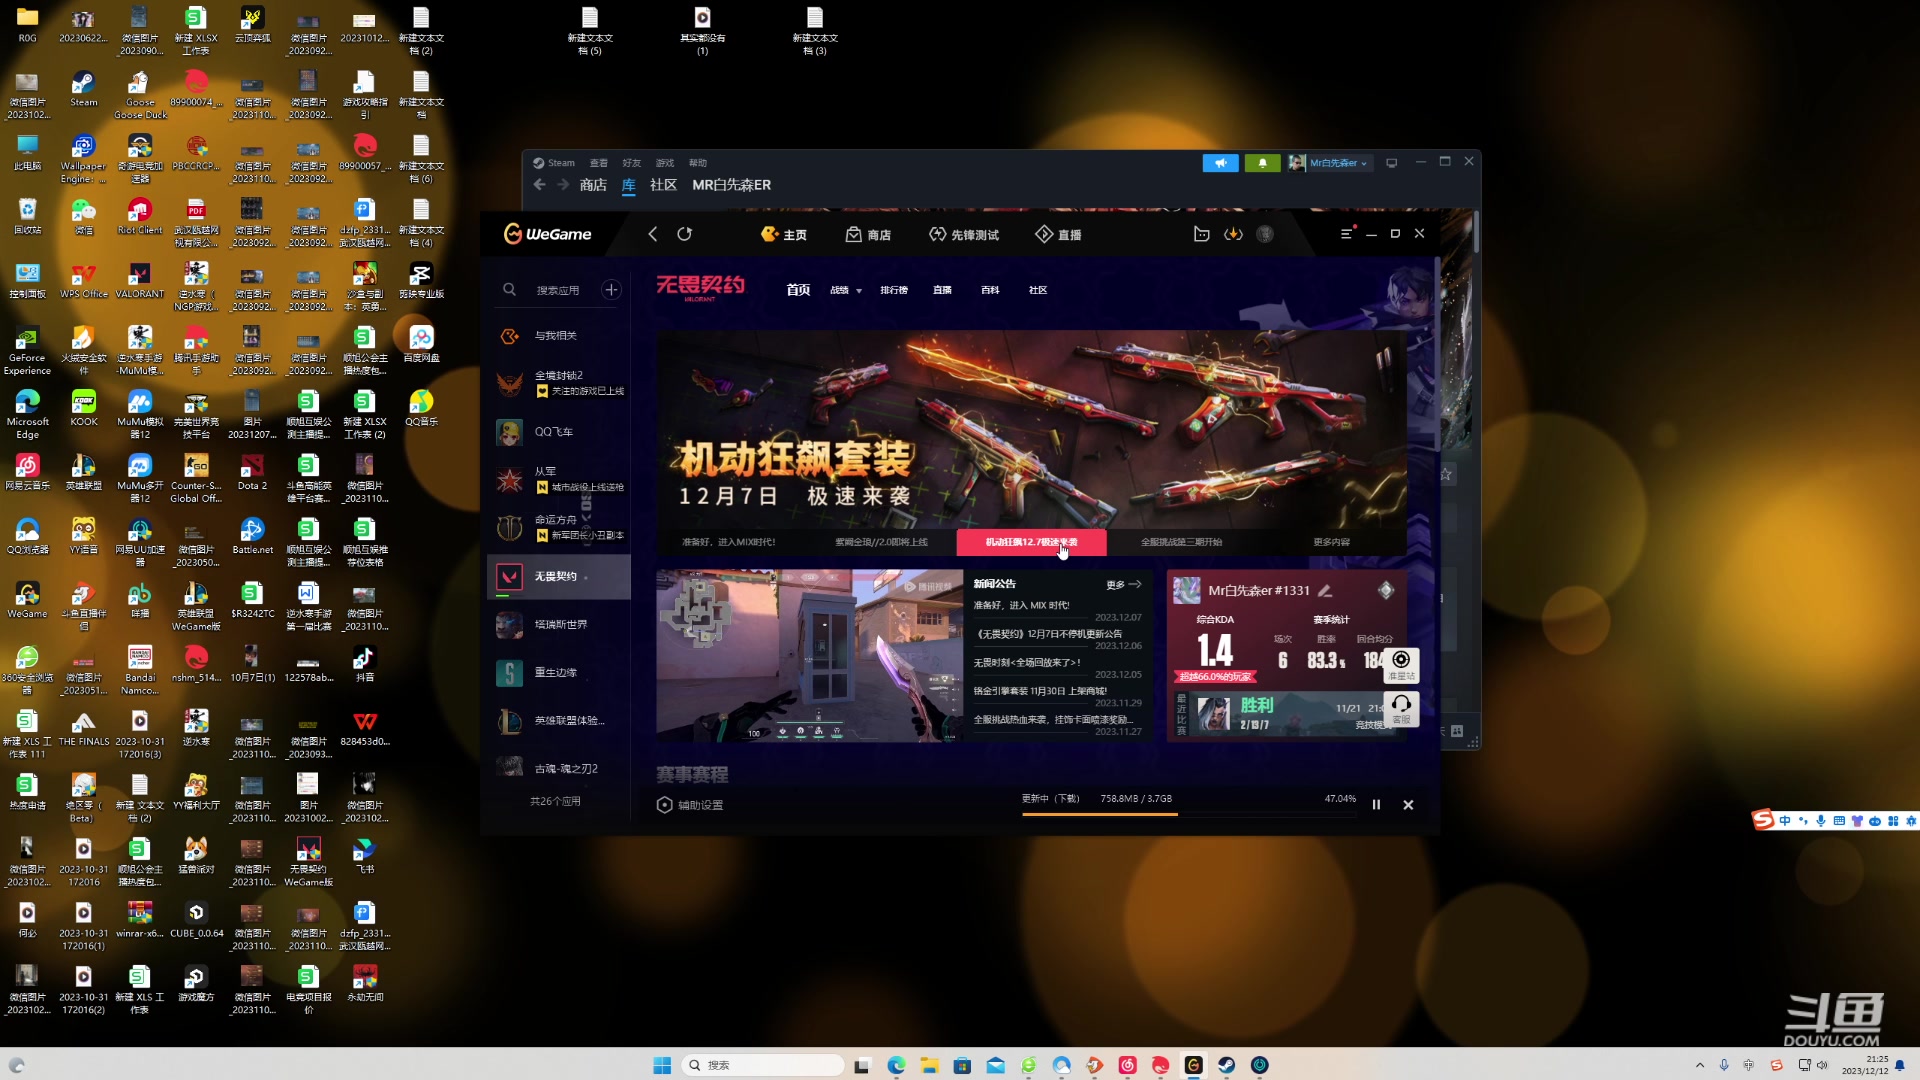Open the WeGame downloads manager icon
1920x1080 pixels.
pos(1233,234)
